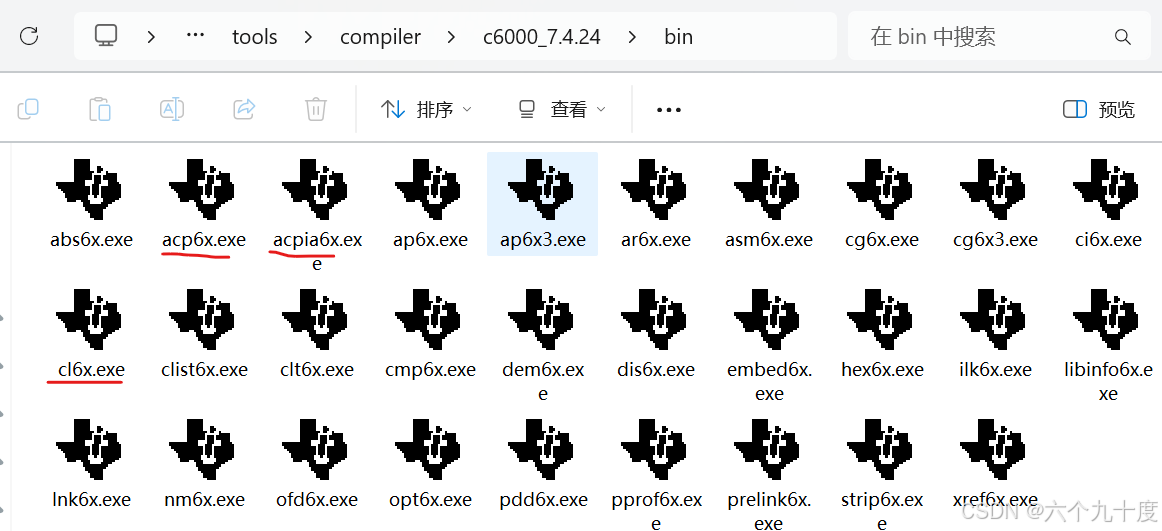Select the lnk6x.exe file icon
Viewport: 1162px width, 531px height.
tap(88, 450)
